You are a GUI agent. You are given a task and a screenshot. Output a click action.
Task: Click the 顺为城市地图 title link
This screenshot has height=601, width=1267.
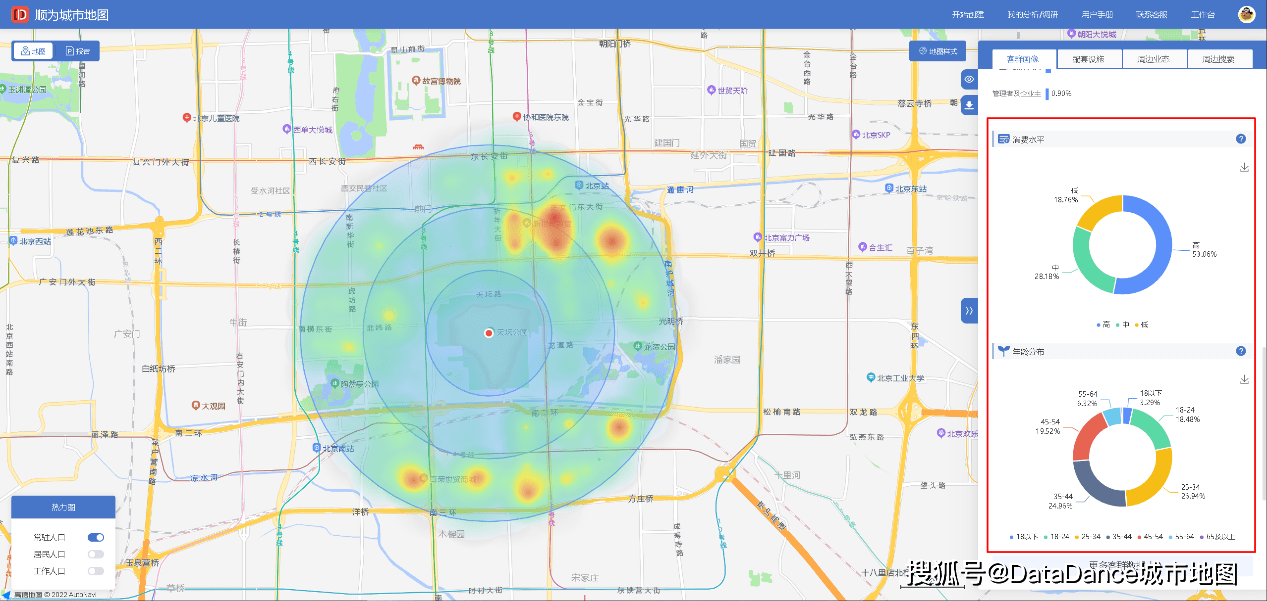[72, 15]
